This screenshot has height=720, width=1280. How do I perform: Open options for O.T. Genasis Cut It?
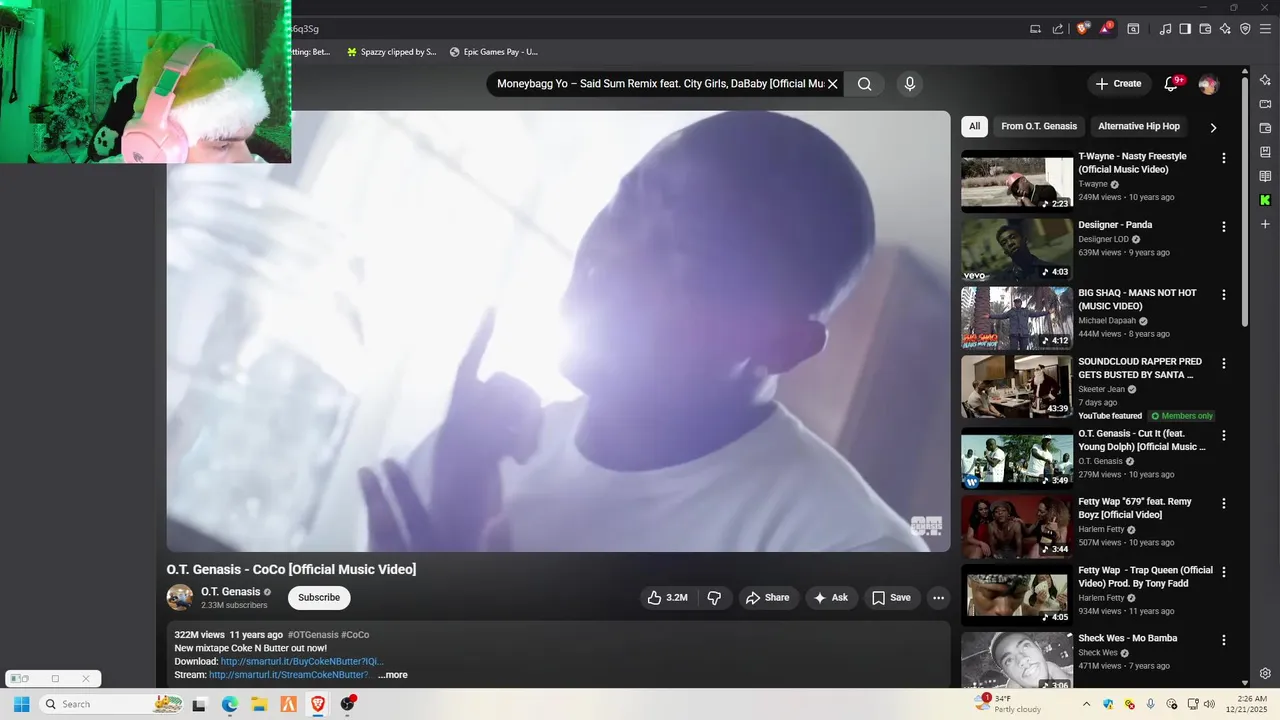pyautogui.click(x=1223, y=436)
